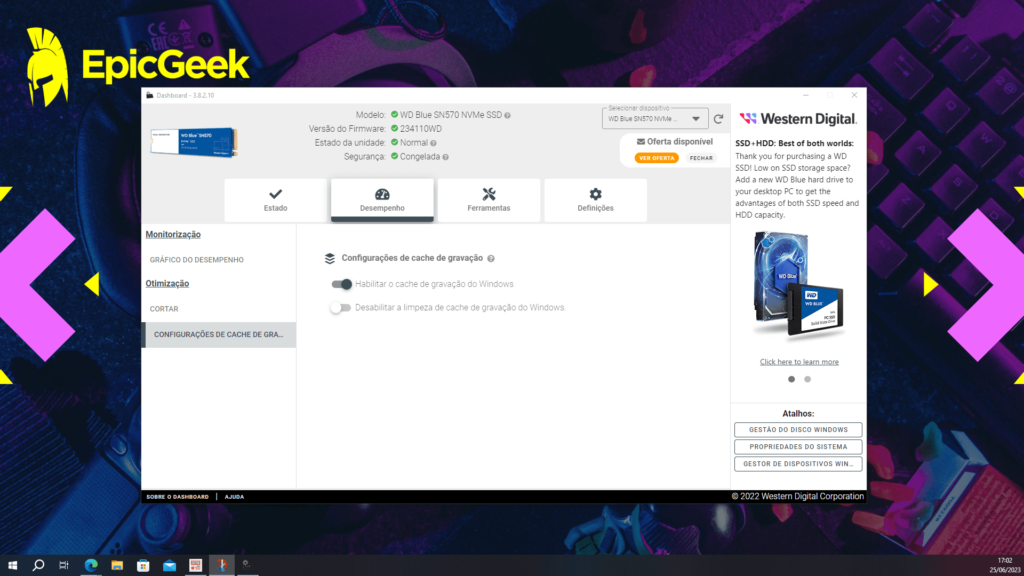The height and width of the screenshot is (576, 1024).
Task: Click the orange VER OFERTA button
Action: coord(657,158)
